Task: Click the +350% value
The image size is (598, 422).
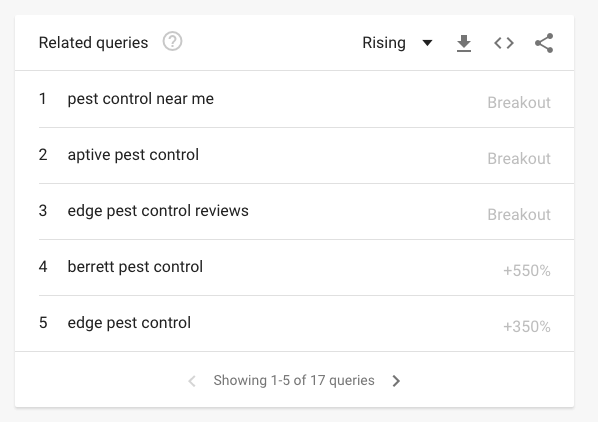Action: click(527, 327)
